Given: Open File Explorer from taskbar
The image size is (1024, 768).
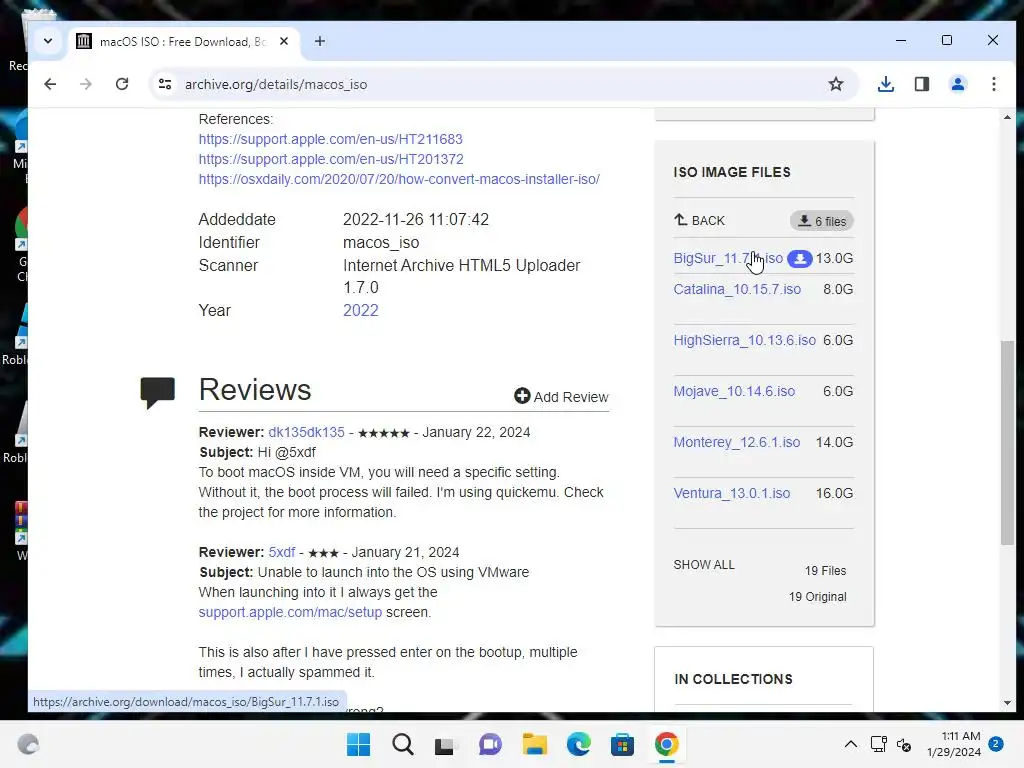Looking at the screenshot, I should pyautogui.click(x=534, y=744).
